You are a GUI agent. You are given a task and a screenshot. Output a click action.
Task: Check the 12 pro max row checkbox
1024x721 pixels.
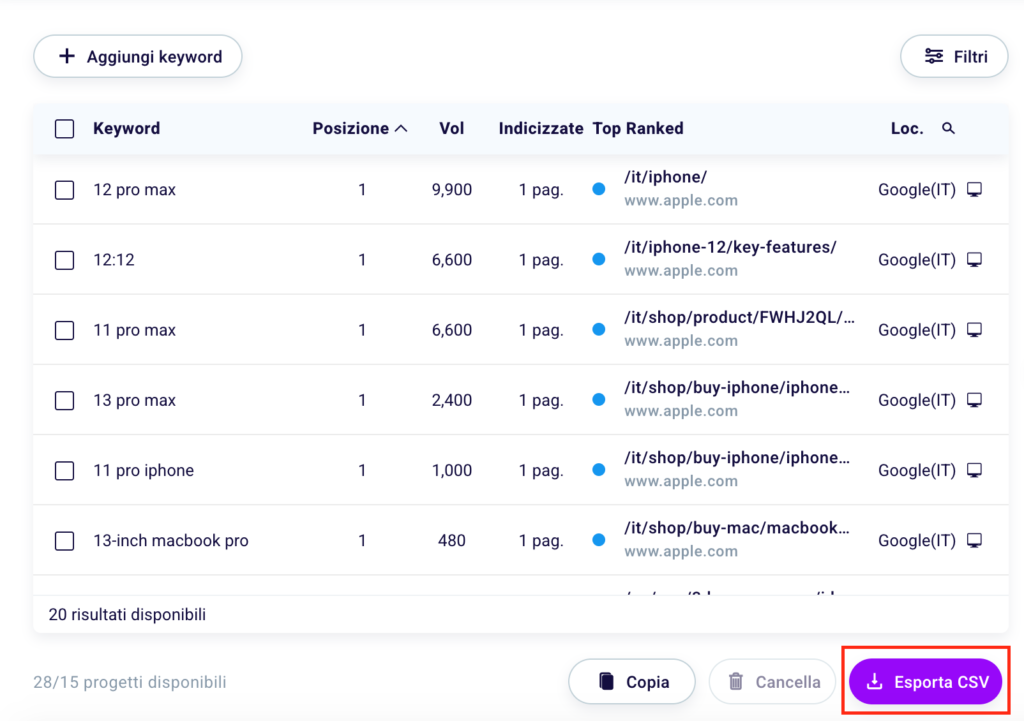64,189
